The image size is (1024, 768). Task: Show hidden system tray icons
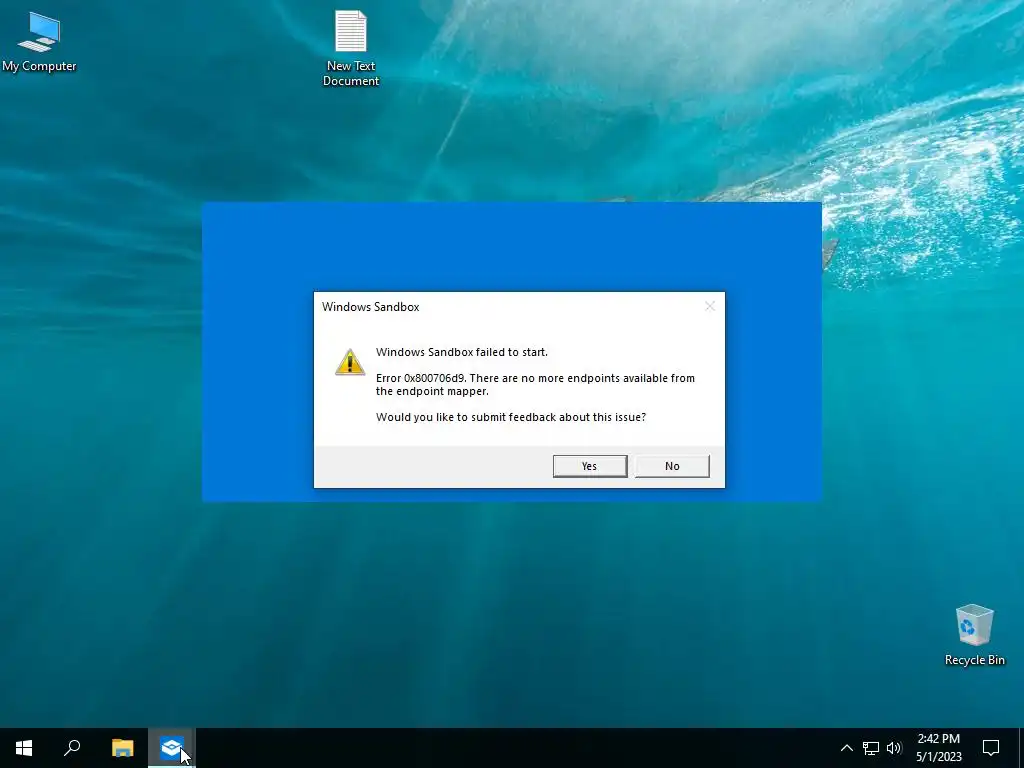pyautogui.click(x=846, y=748)
